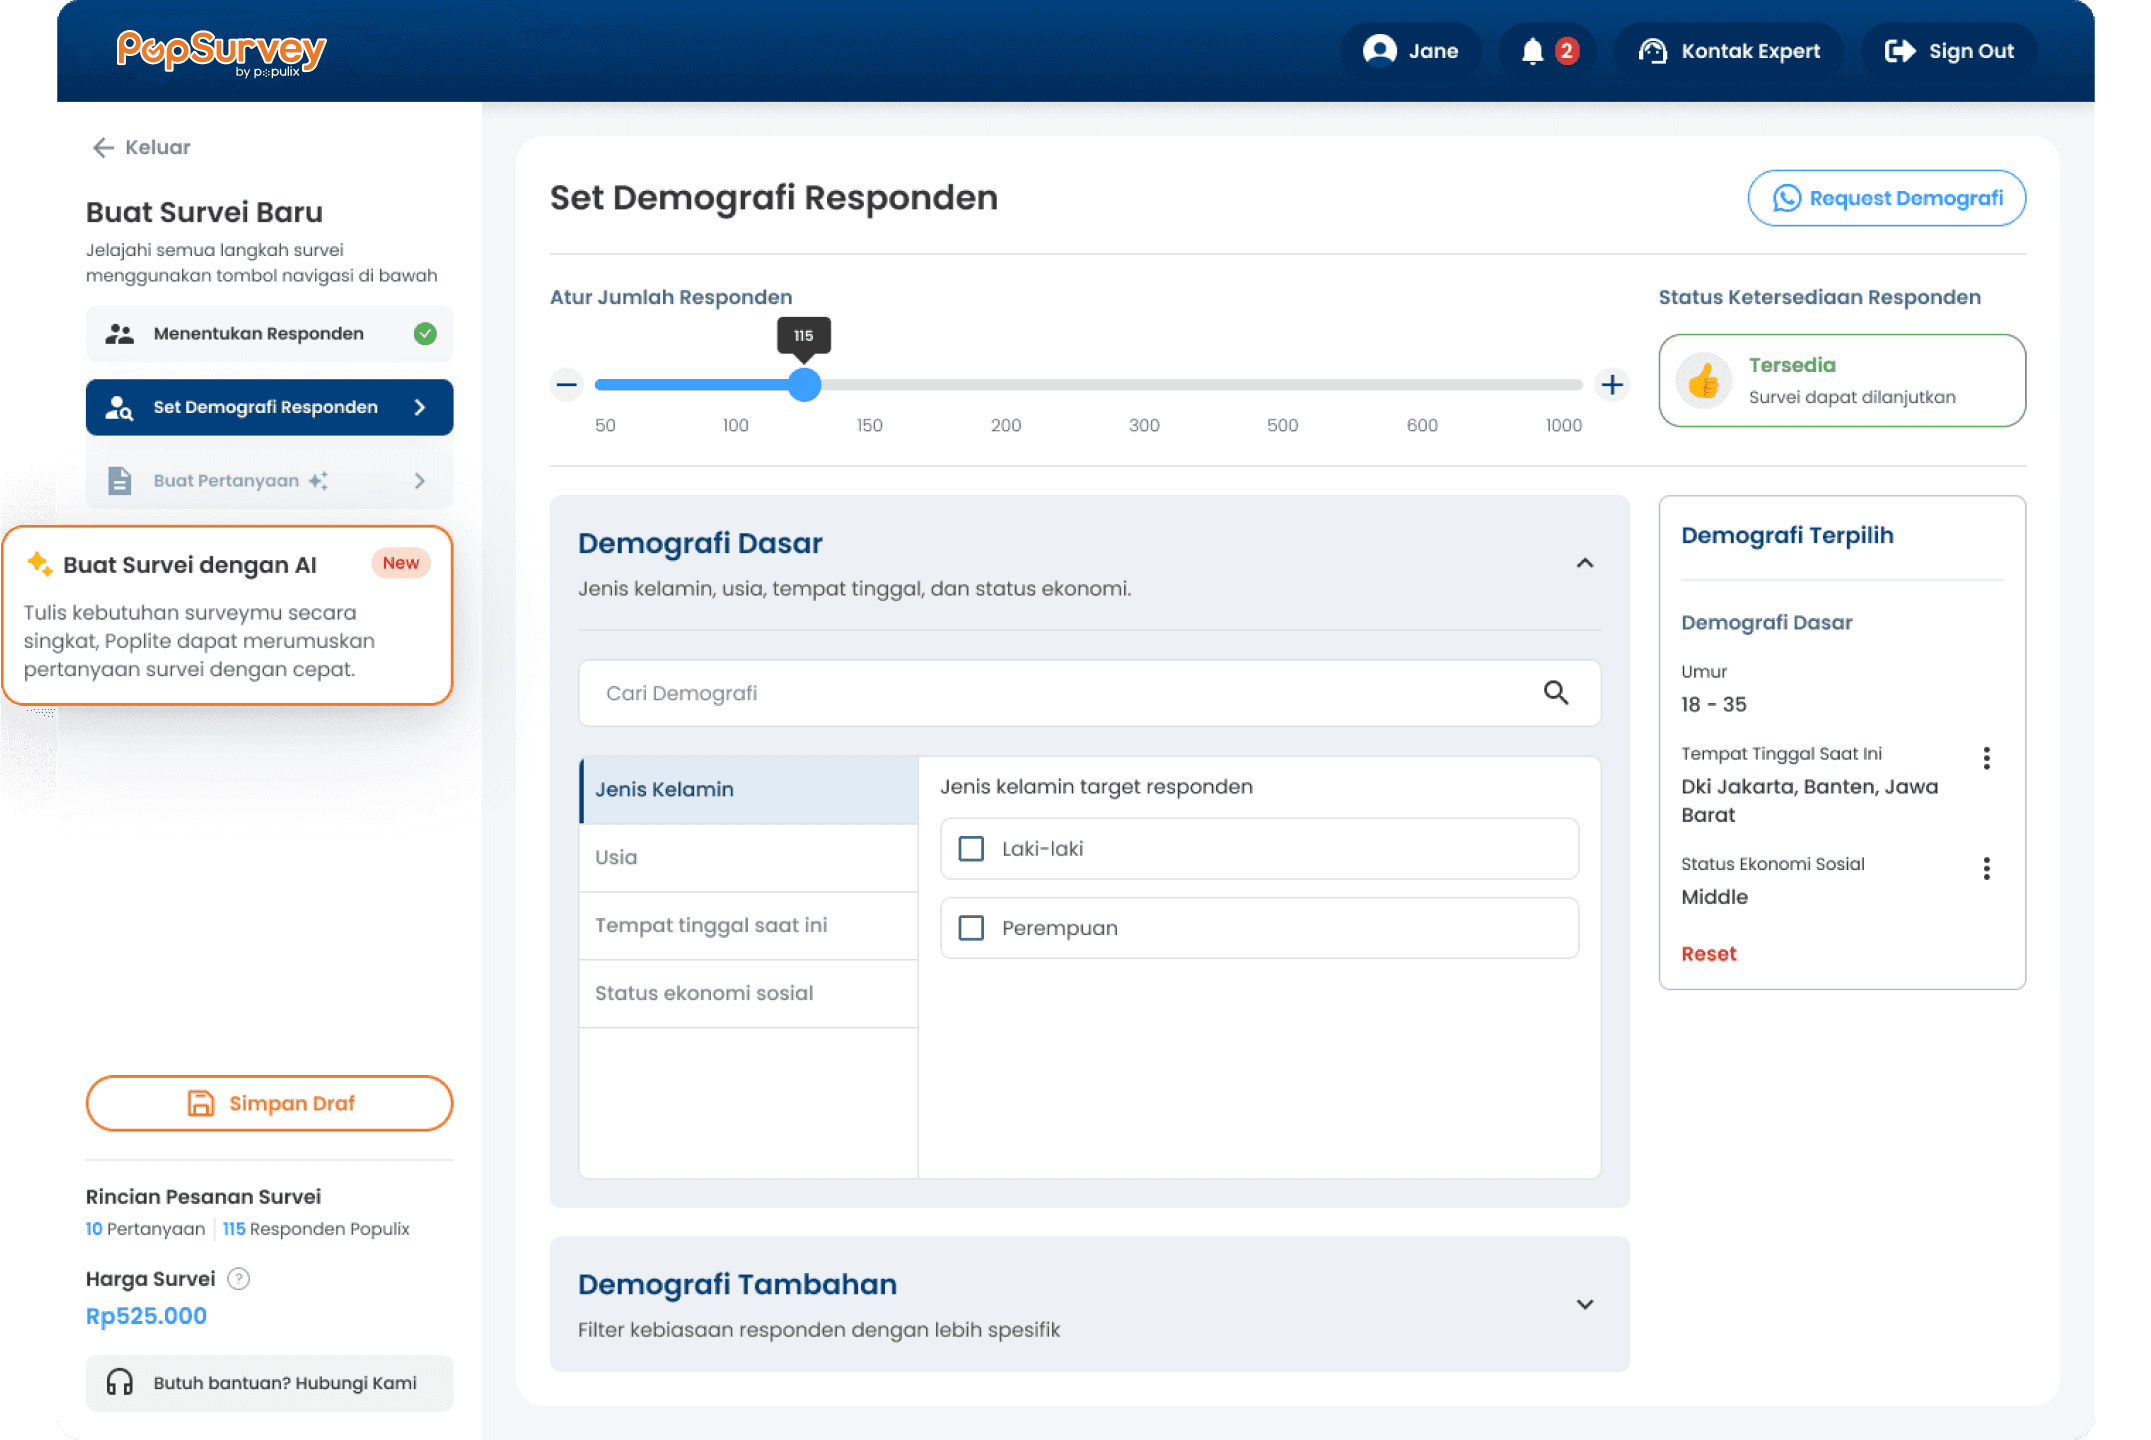Click the Harga Survei help question icon

(x=239, y=1278)
